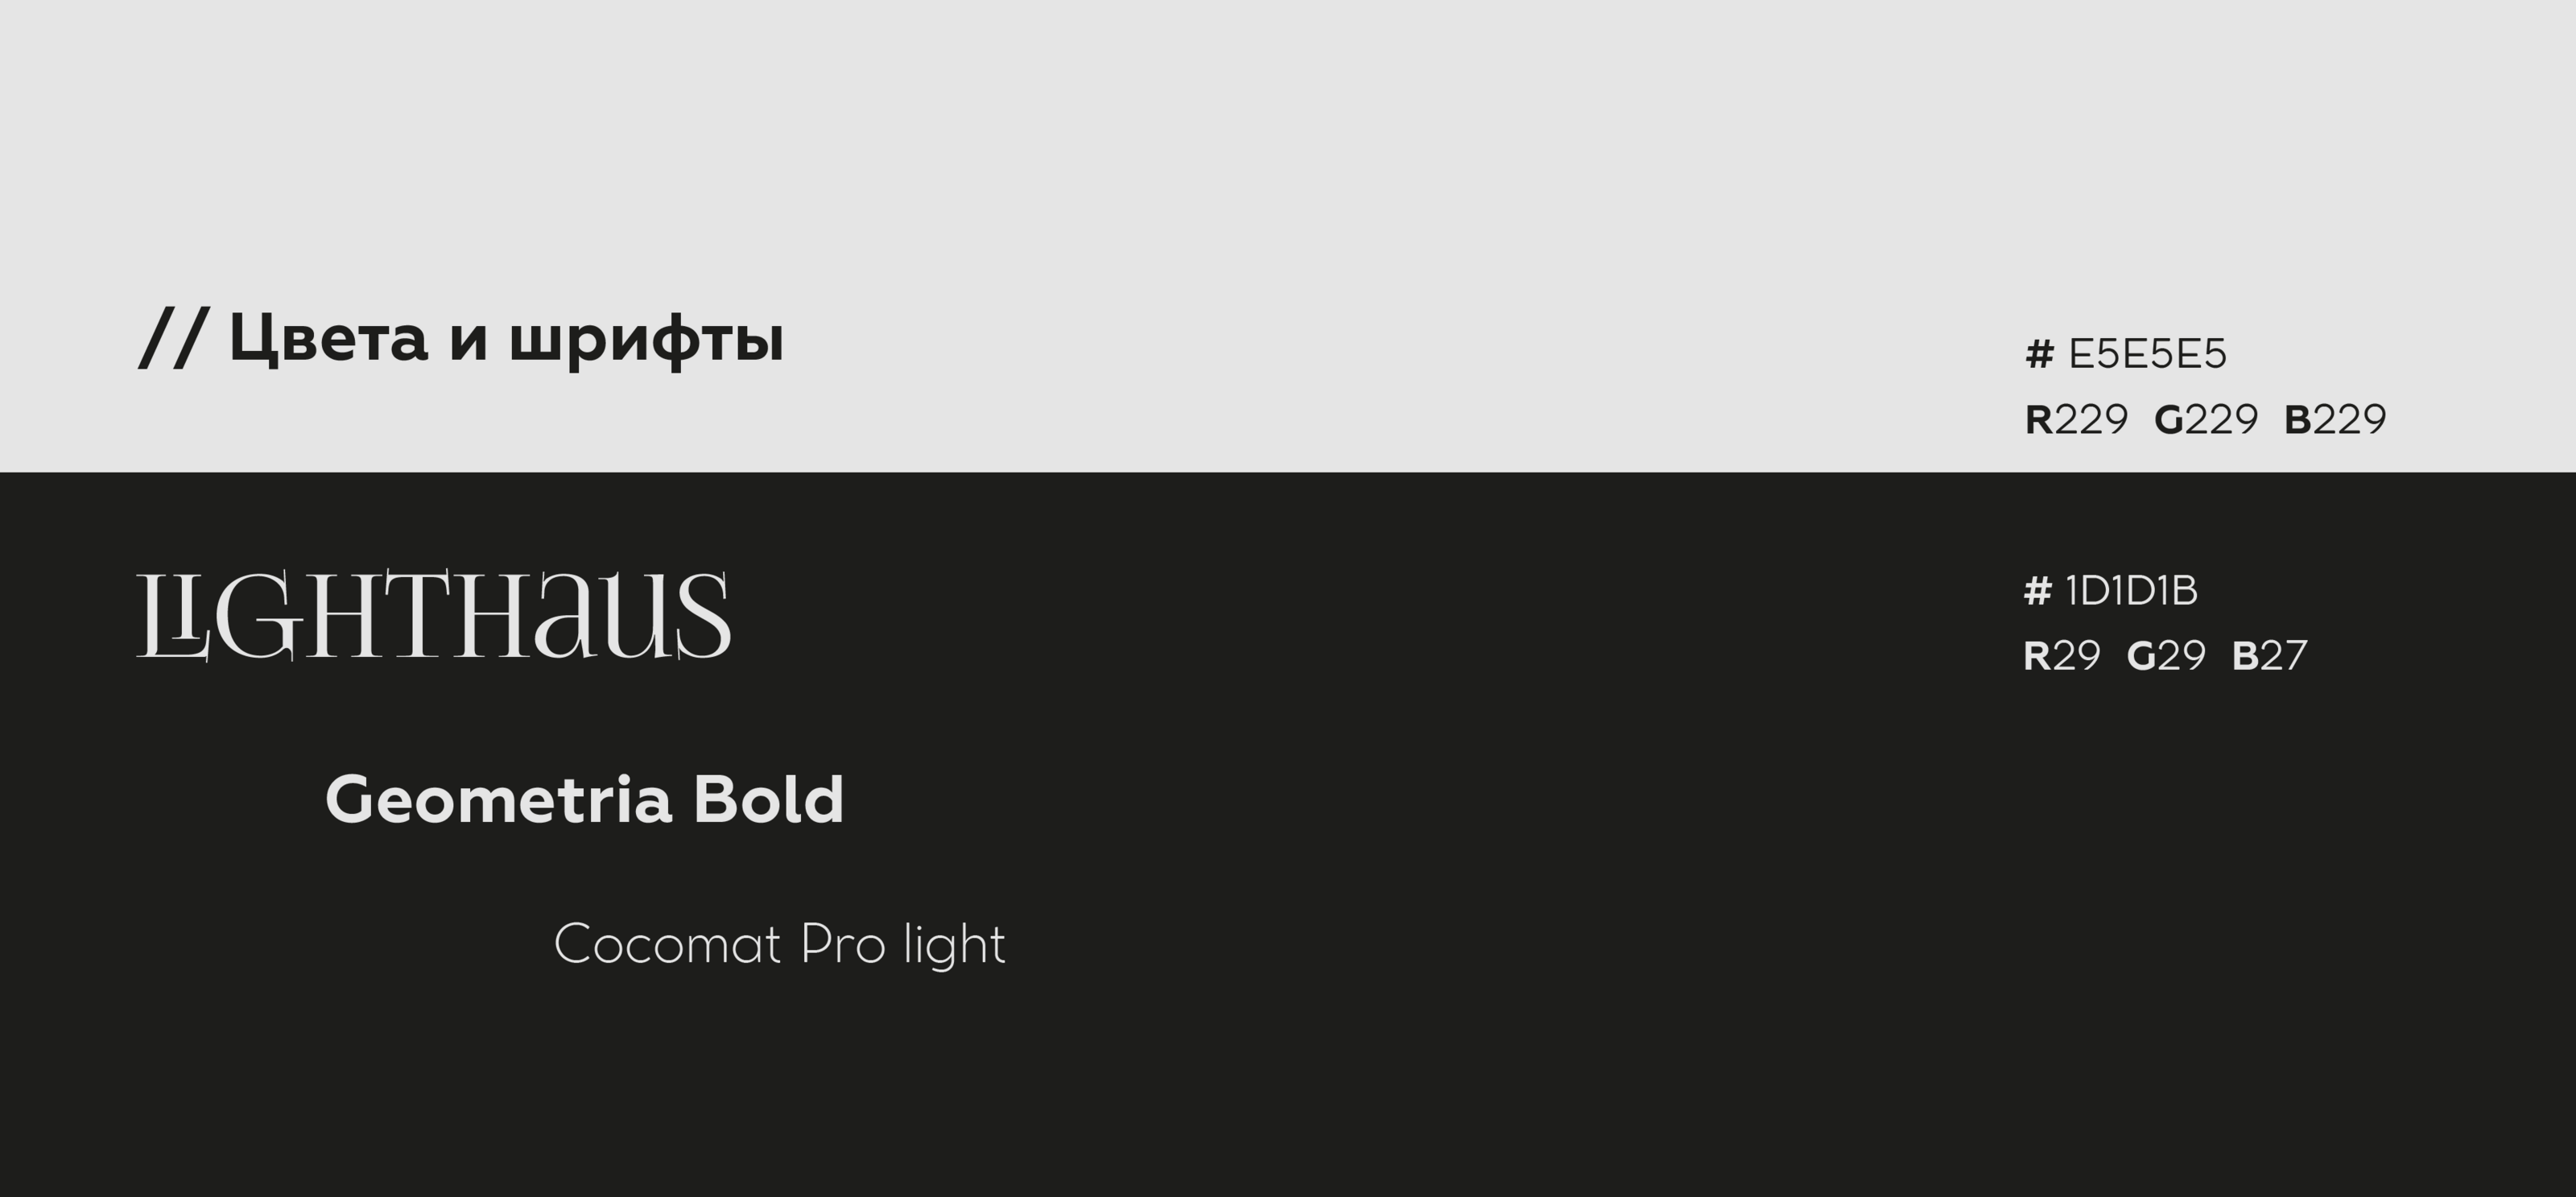
Task: Click the 1D1D1B hex color code
Action: pyautogui.click(x=2131, y=591)
